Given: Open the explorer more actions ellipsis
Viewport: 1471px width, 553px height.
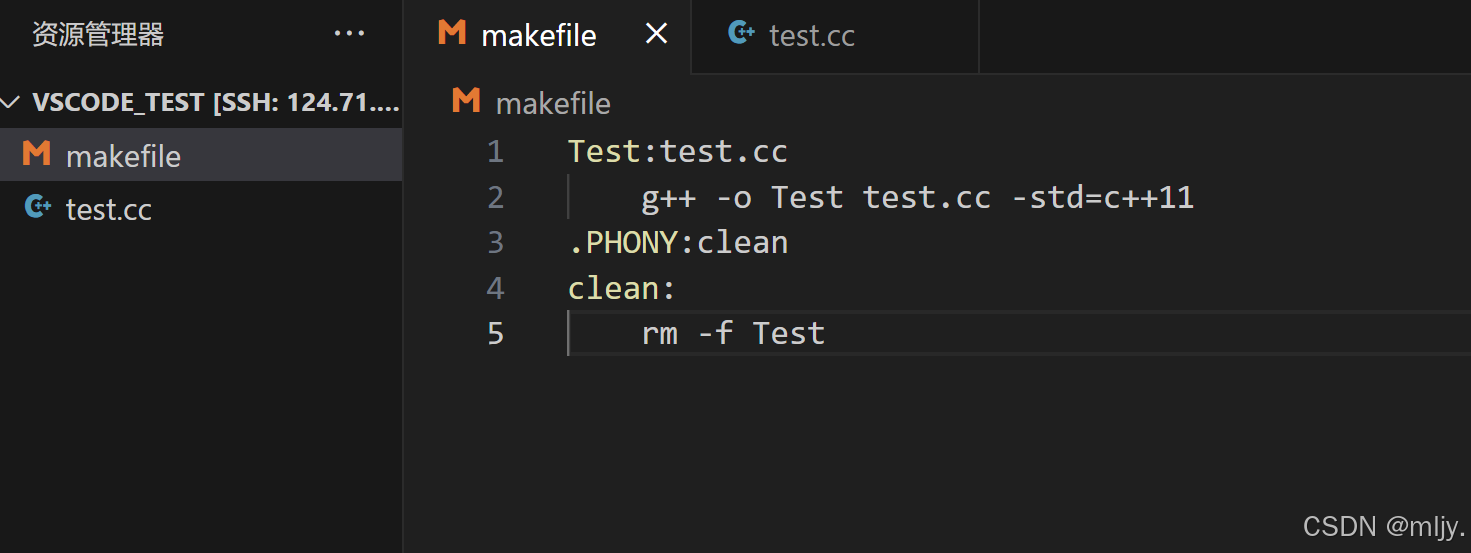Looking at the screenshot, I should point(349,34).
